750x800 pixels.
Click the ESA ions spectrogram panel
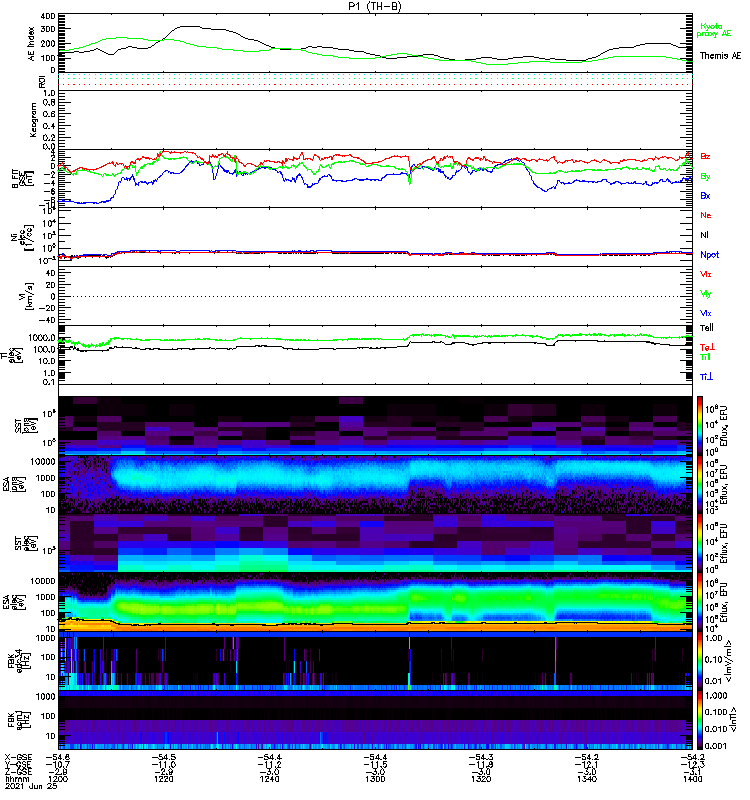coord(376,485)
